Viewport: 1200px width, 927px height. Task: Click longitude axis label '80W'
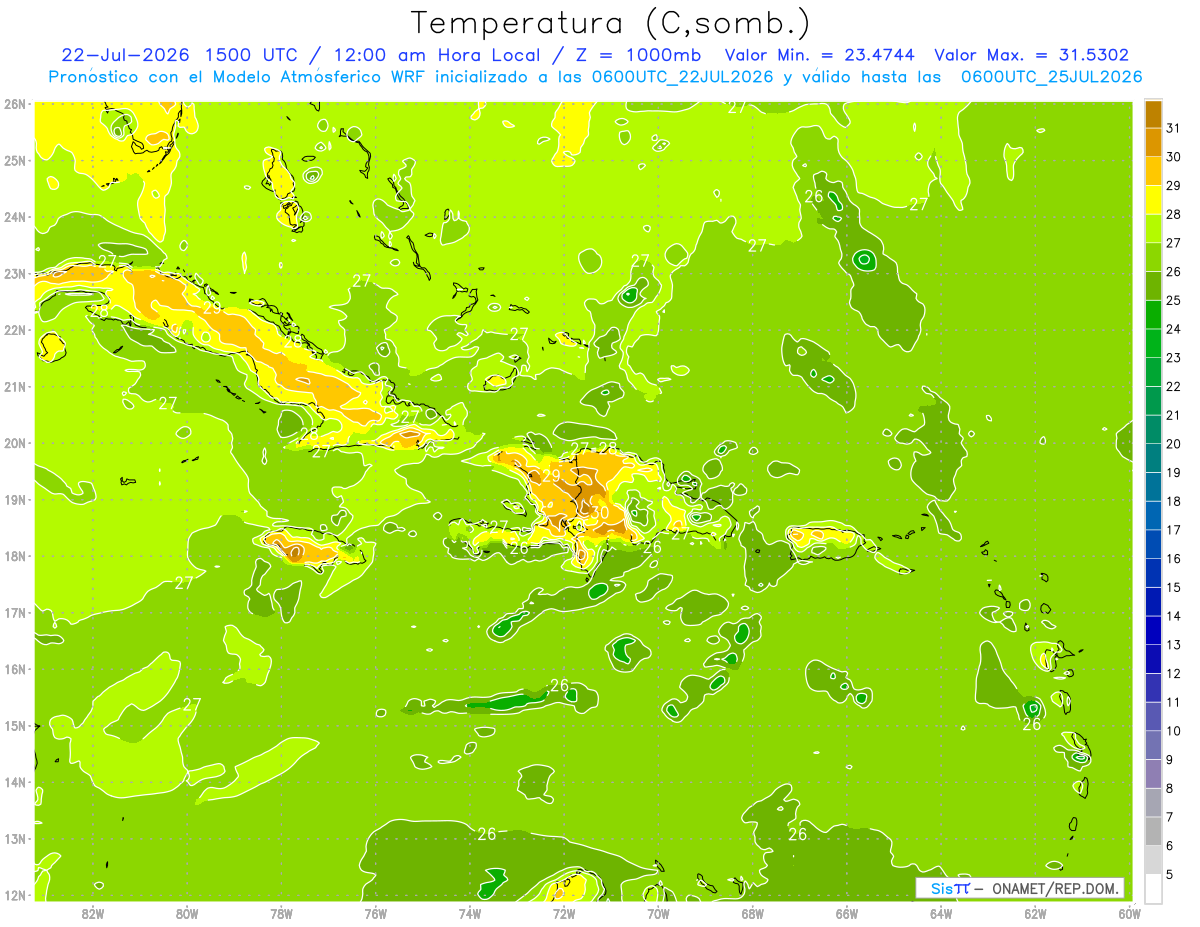187,913
